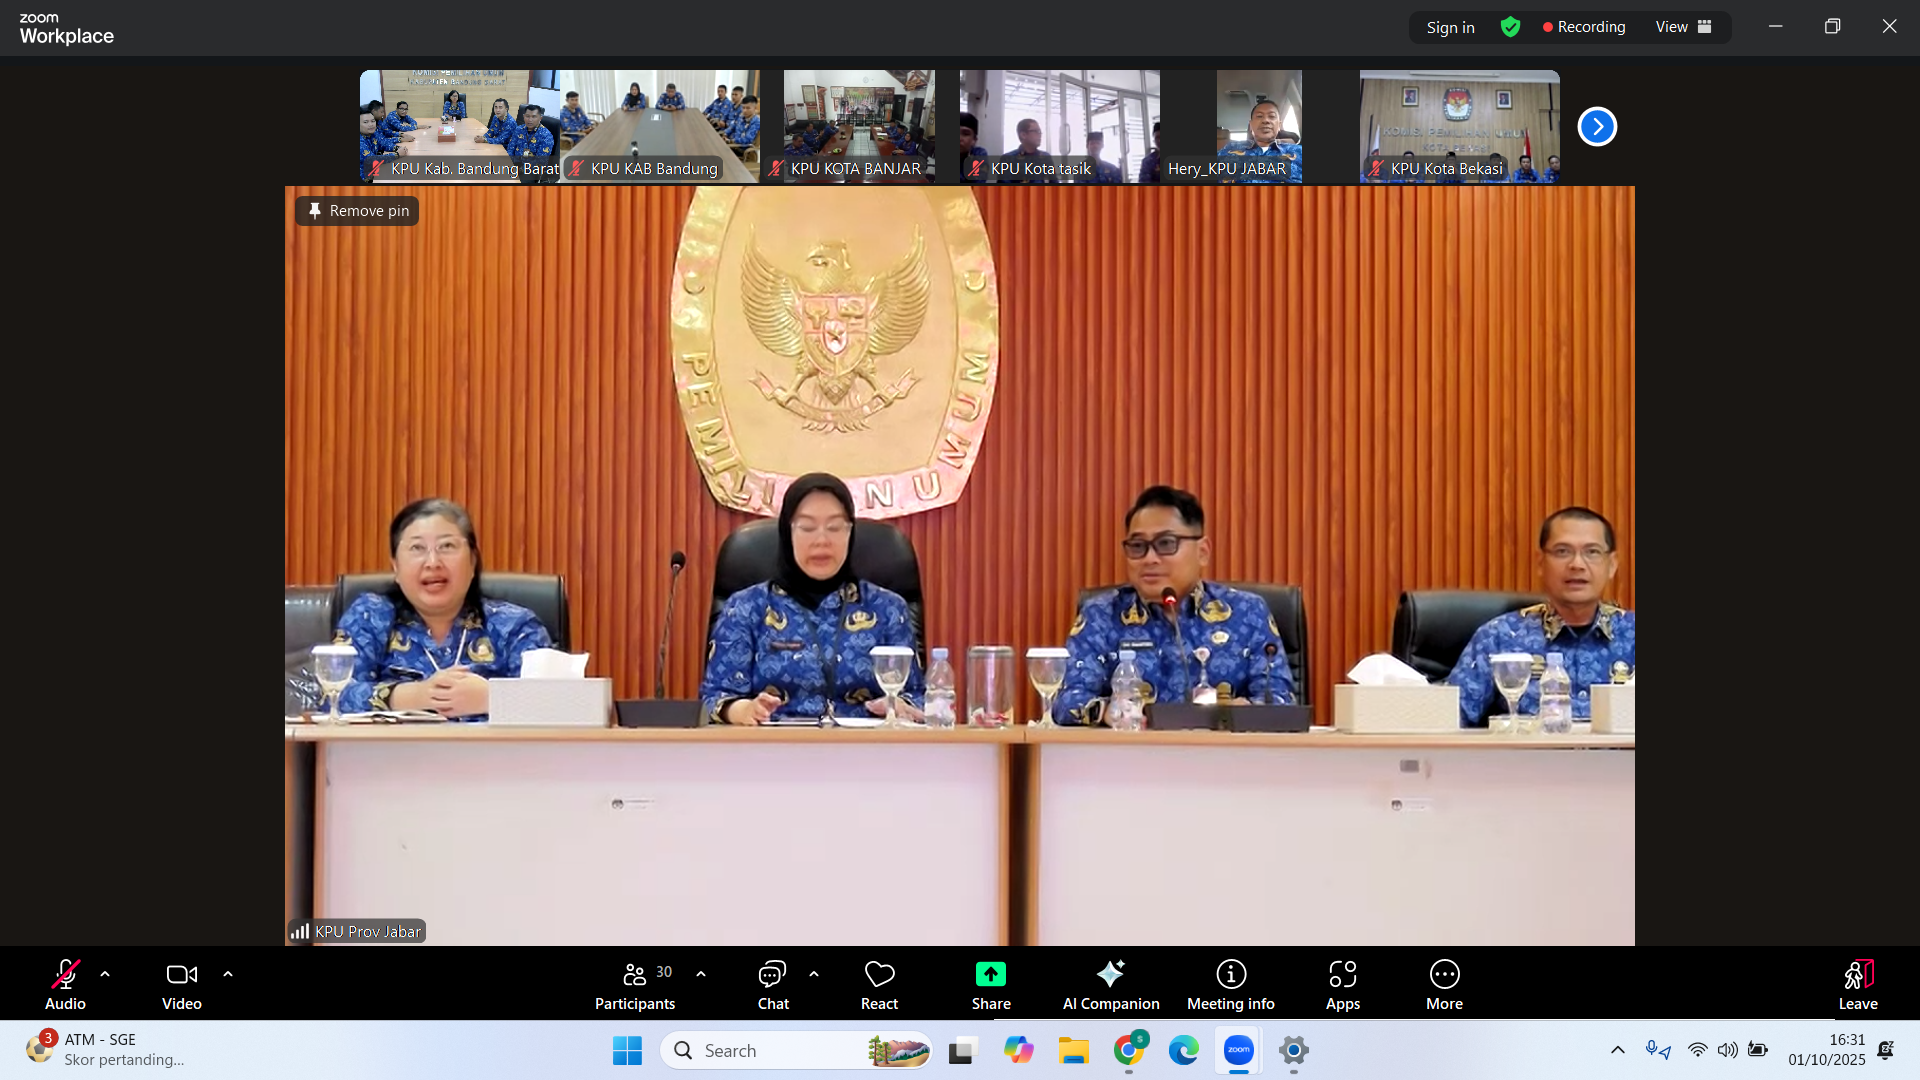This screenshot has width=1920, height=1080.
Task: Expand audio settings arrow next to Audio
Action: click(x=105, y=974)
